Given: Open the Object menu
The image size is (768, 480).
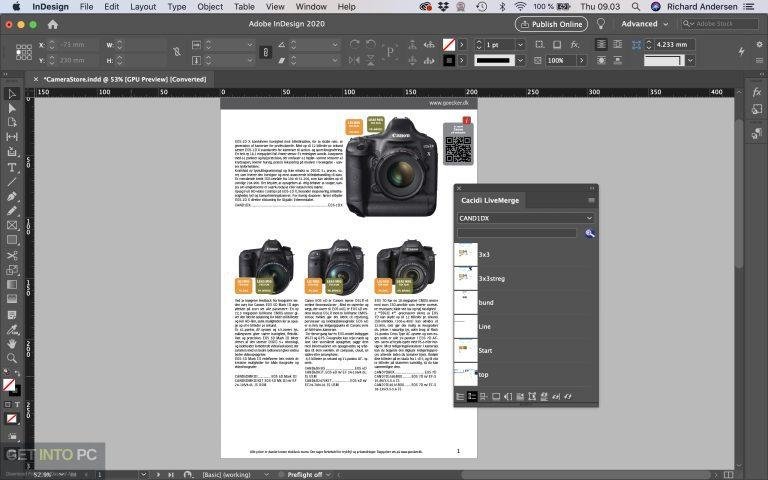Looking at the screenshot, I should click(x=210, y=7).
